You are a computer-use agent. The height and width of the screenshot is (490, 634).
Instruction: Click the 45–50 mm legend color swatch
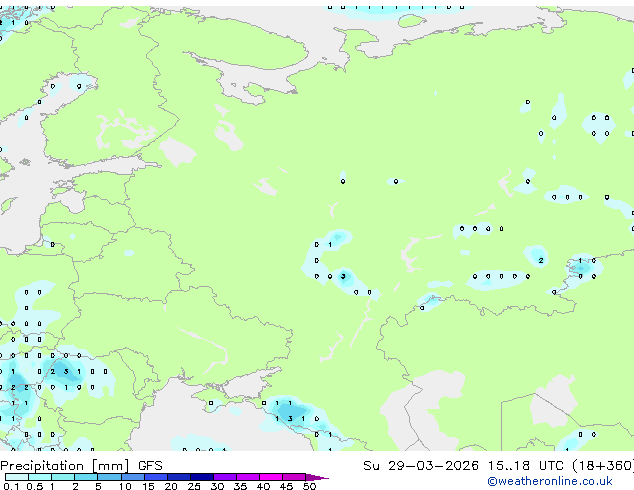(x=294, y=477)
